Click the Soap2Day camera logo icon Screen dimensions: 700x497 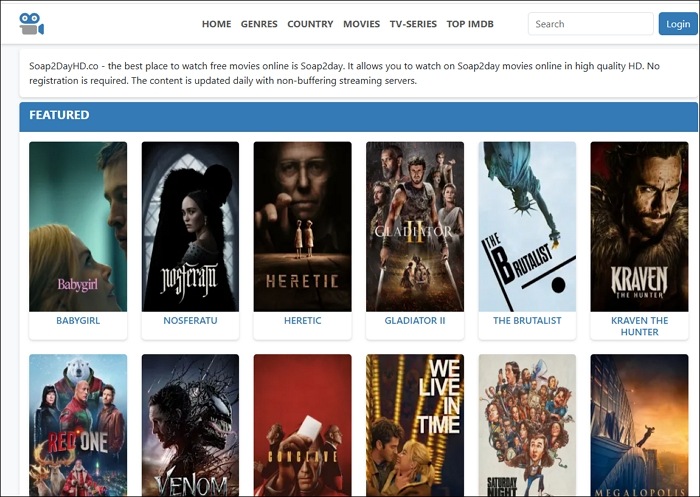31,23
